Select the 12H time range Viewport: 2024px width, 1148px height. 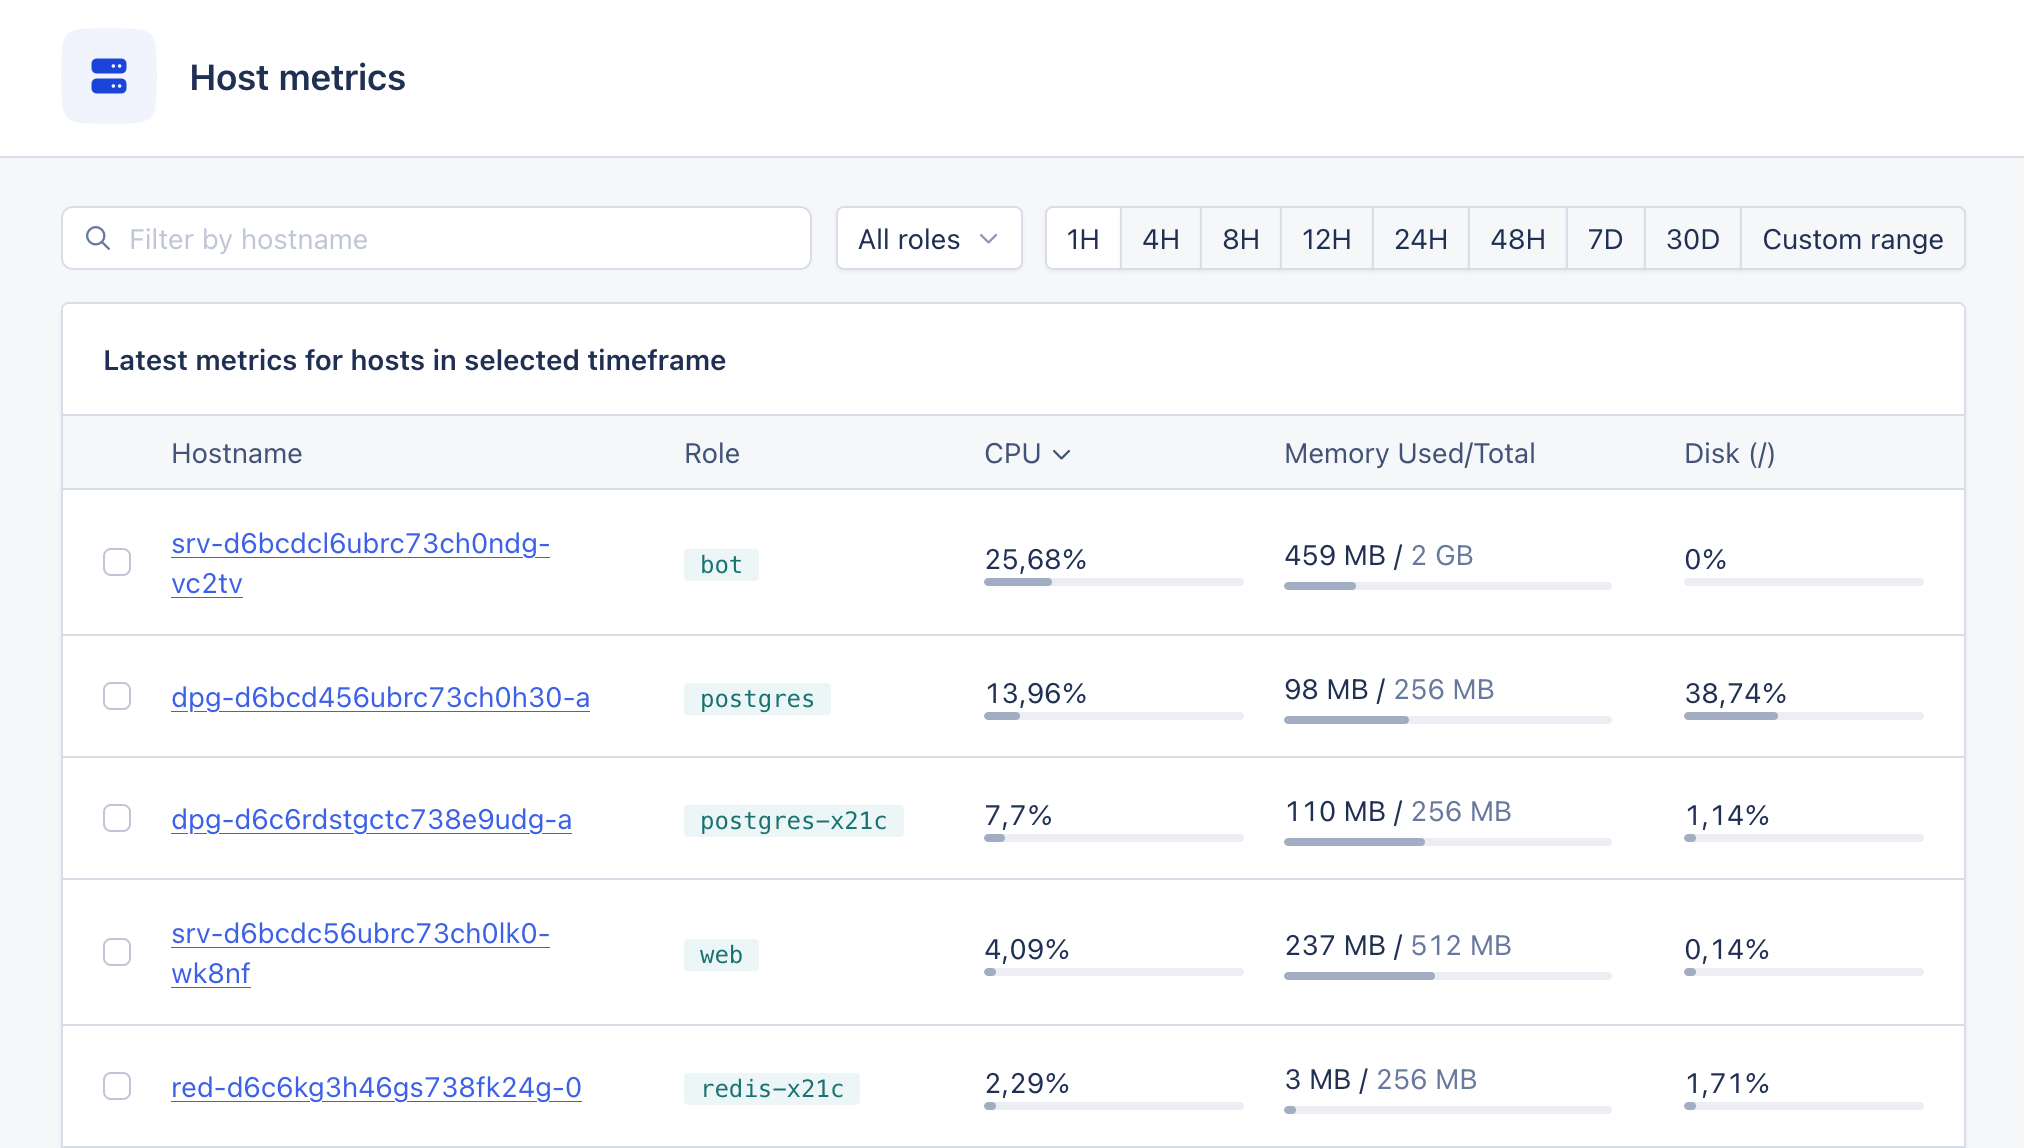pos(1327,238)
